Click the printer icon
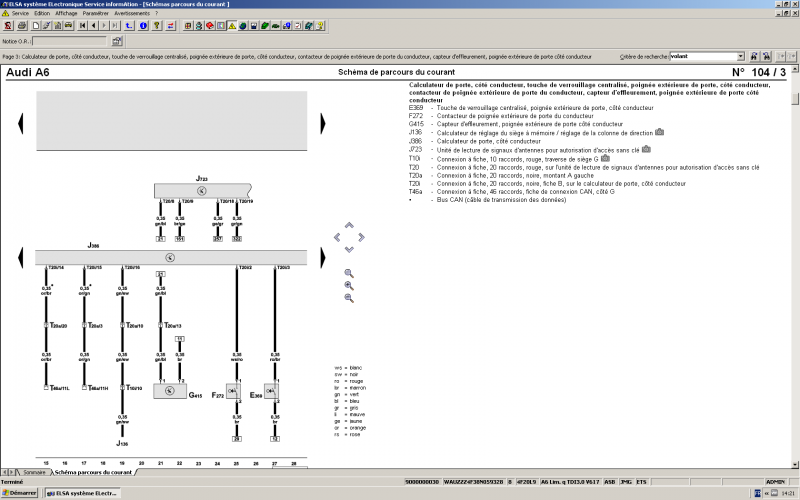800x500 pixels. click(22, 26)
